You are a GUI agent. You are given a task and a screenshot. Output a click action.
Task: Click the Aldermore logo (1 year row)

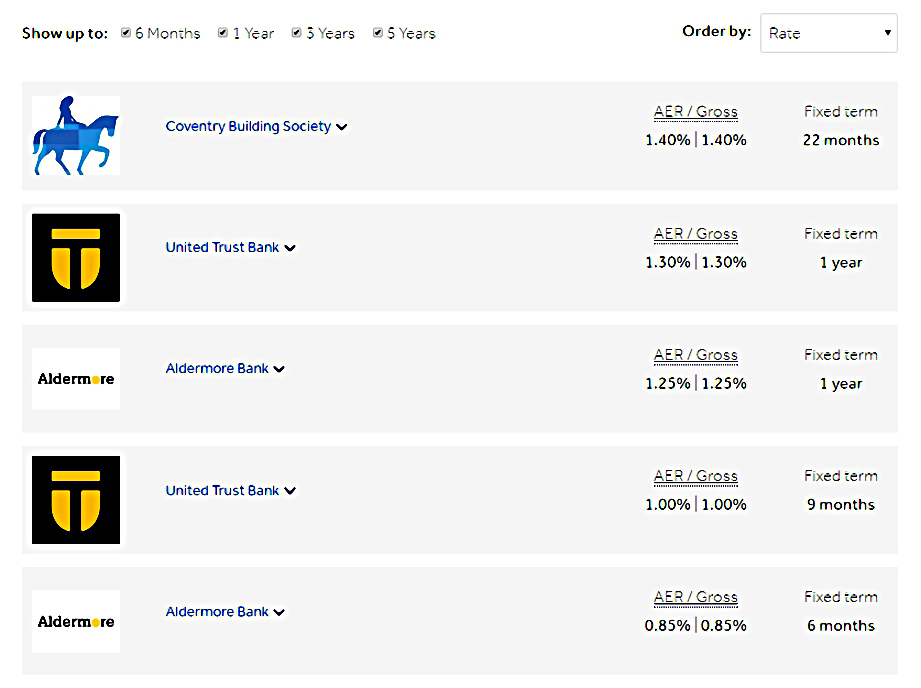tap(76, 379)
